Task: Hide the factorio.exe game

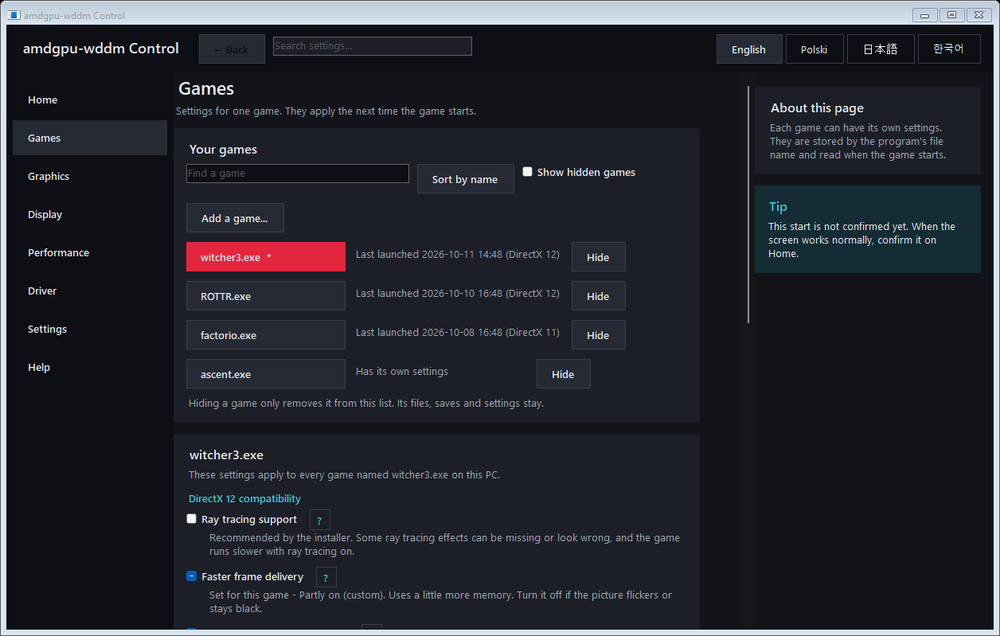Action: point(598,335)
